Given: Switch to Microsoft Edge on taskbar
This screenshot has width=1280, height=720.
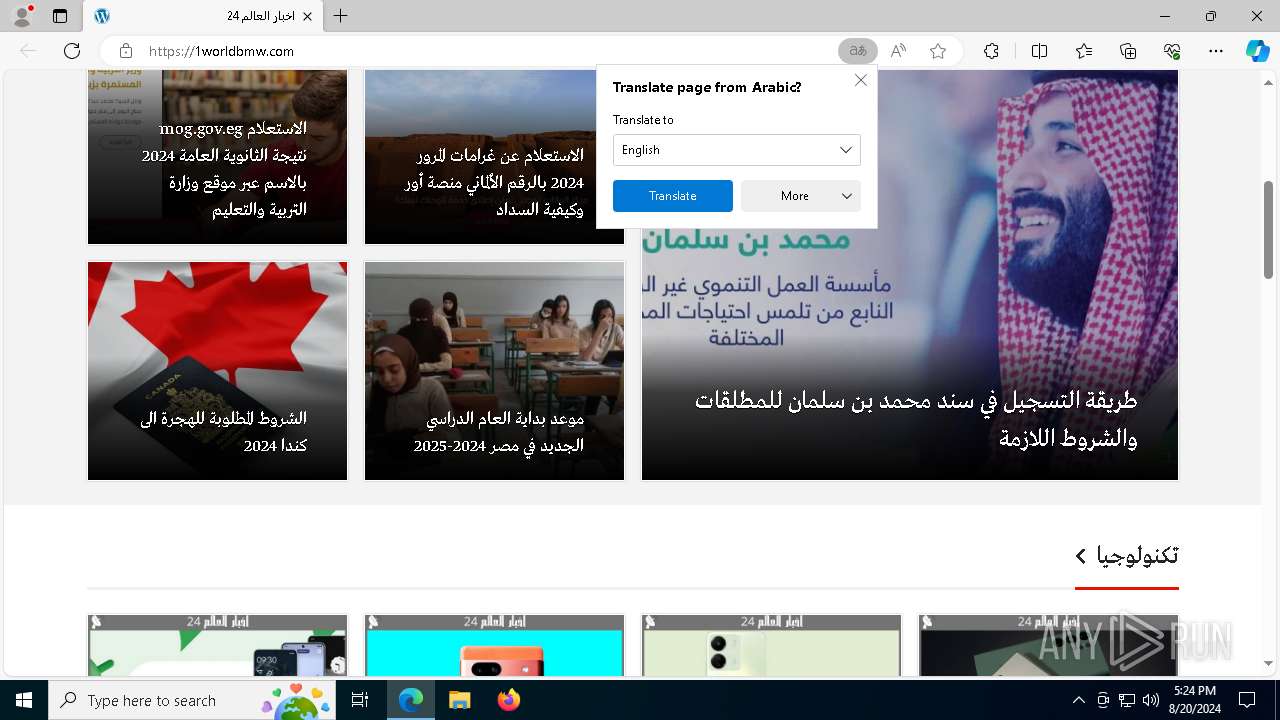Looking at the screenshot, I should pyautogui.click(x=411, y=700).
